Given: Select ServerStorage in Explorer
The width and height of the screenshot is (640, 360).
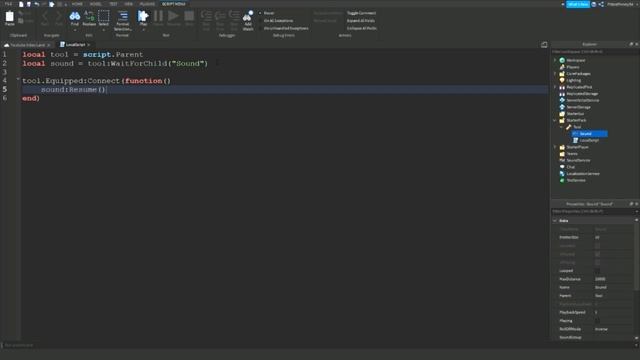Looking at the screenshot, I should click(578, 107).
